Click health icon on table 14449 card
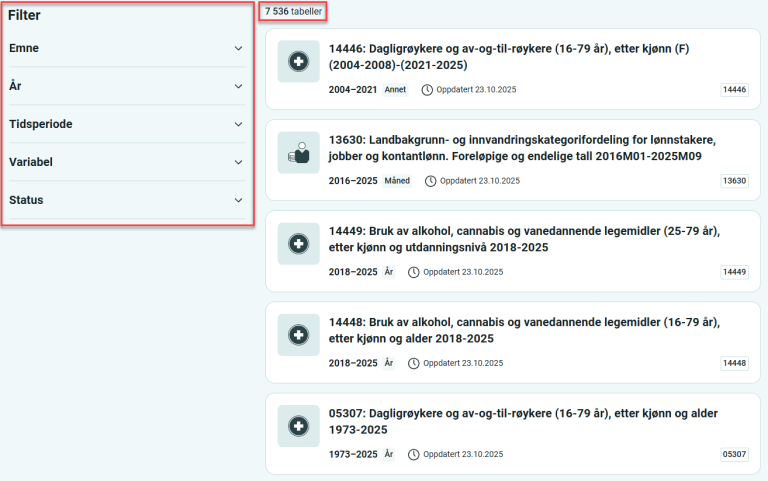This screenshot has height=481, width=768. [298, 243]
